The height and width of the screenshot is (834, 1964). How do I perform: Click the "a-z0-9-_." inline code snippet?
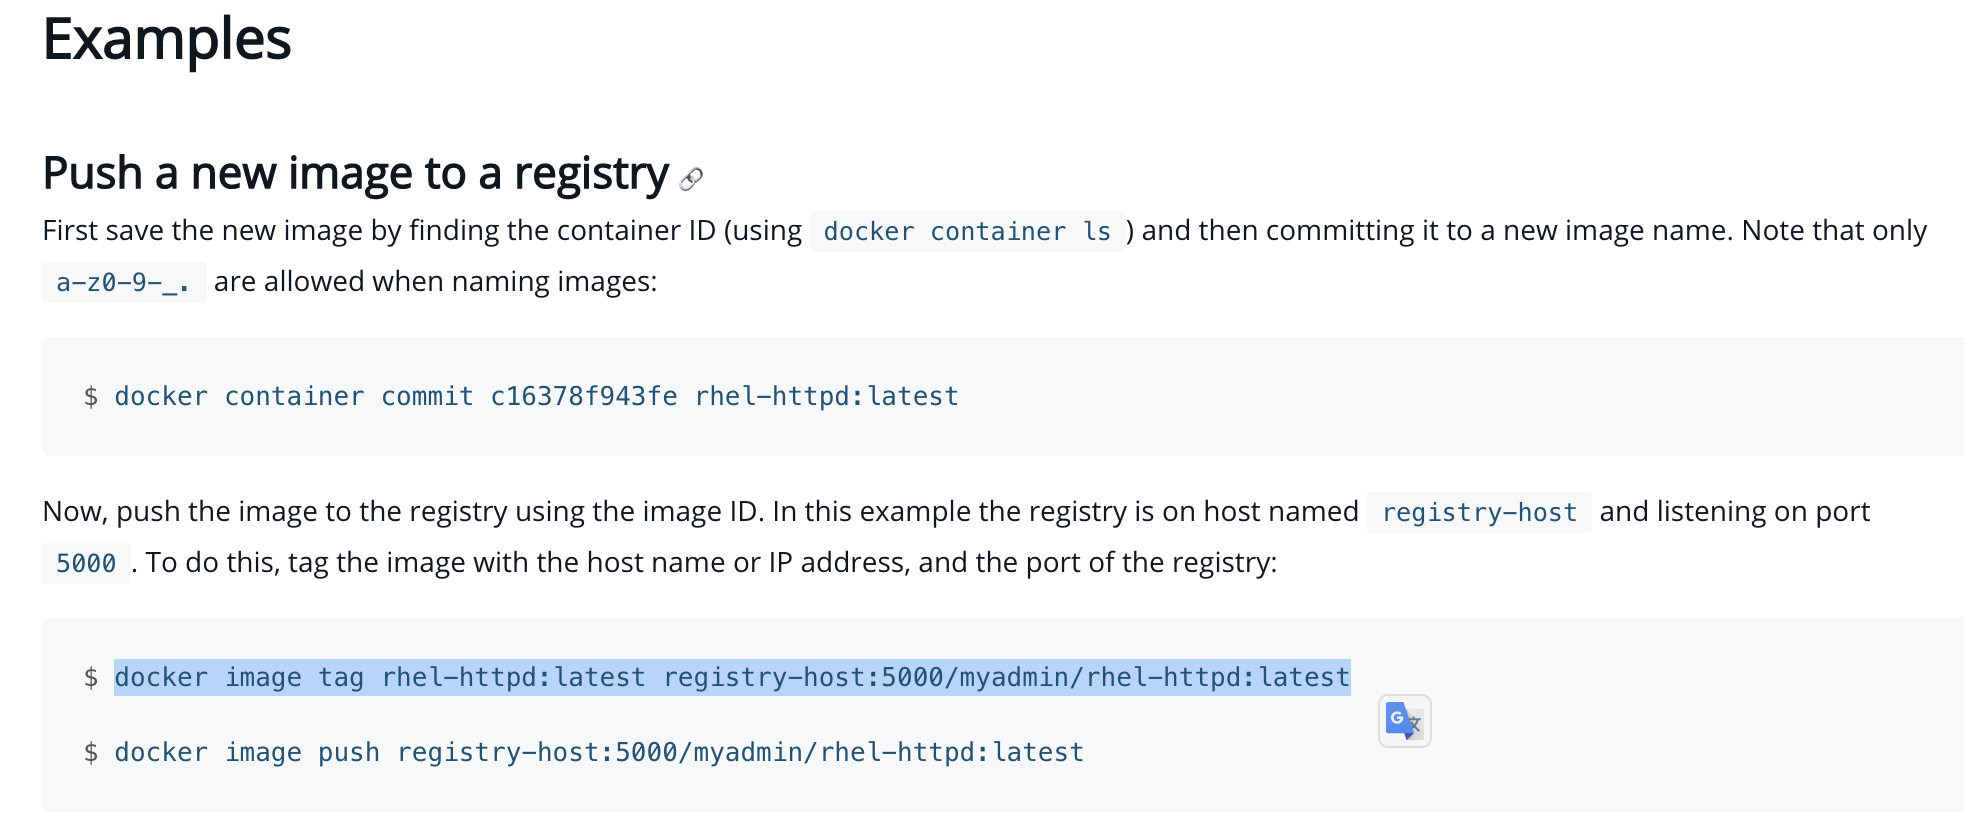click(x=123, y=283)
